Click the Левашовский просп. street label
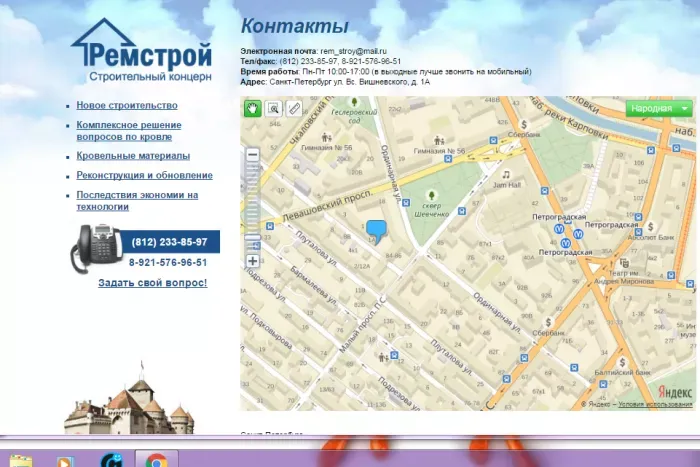 click(328, 207)
